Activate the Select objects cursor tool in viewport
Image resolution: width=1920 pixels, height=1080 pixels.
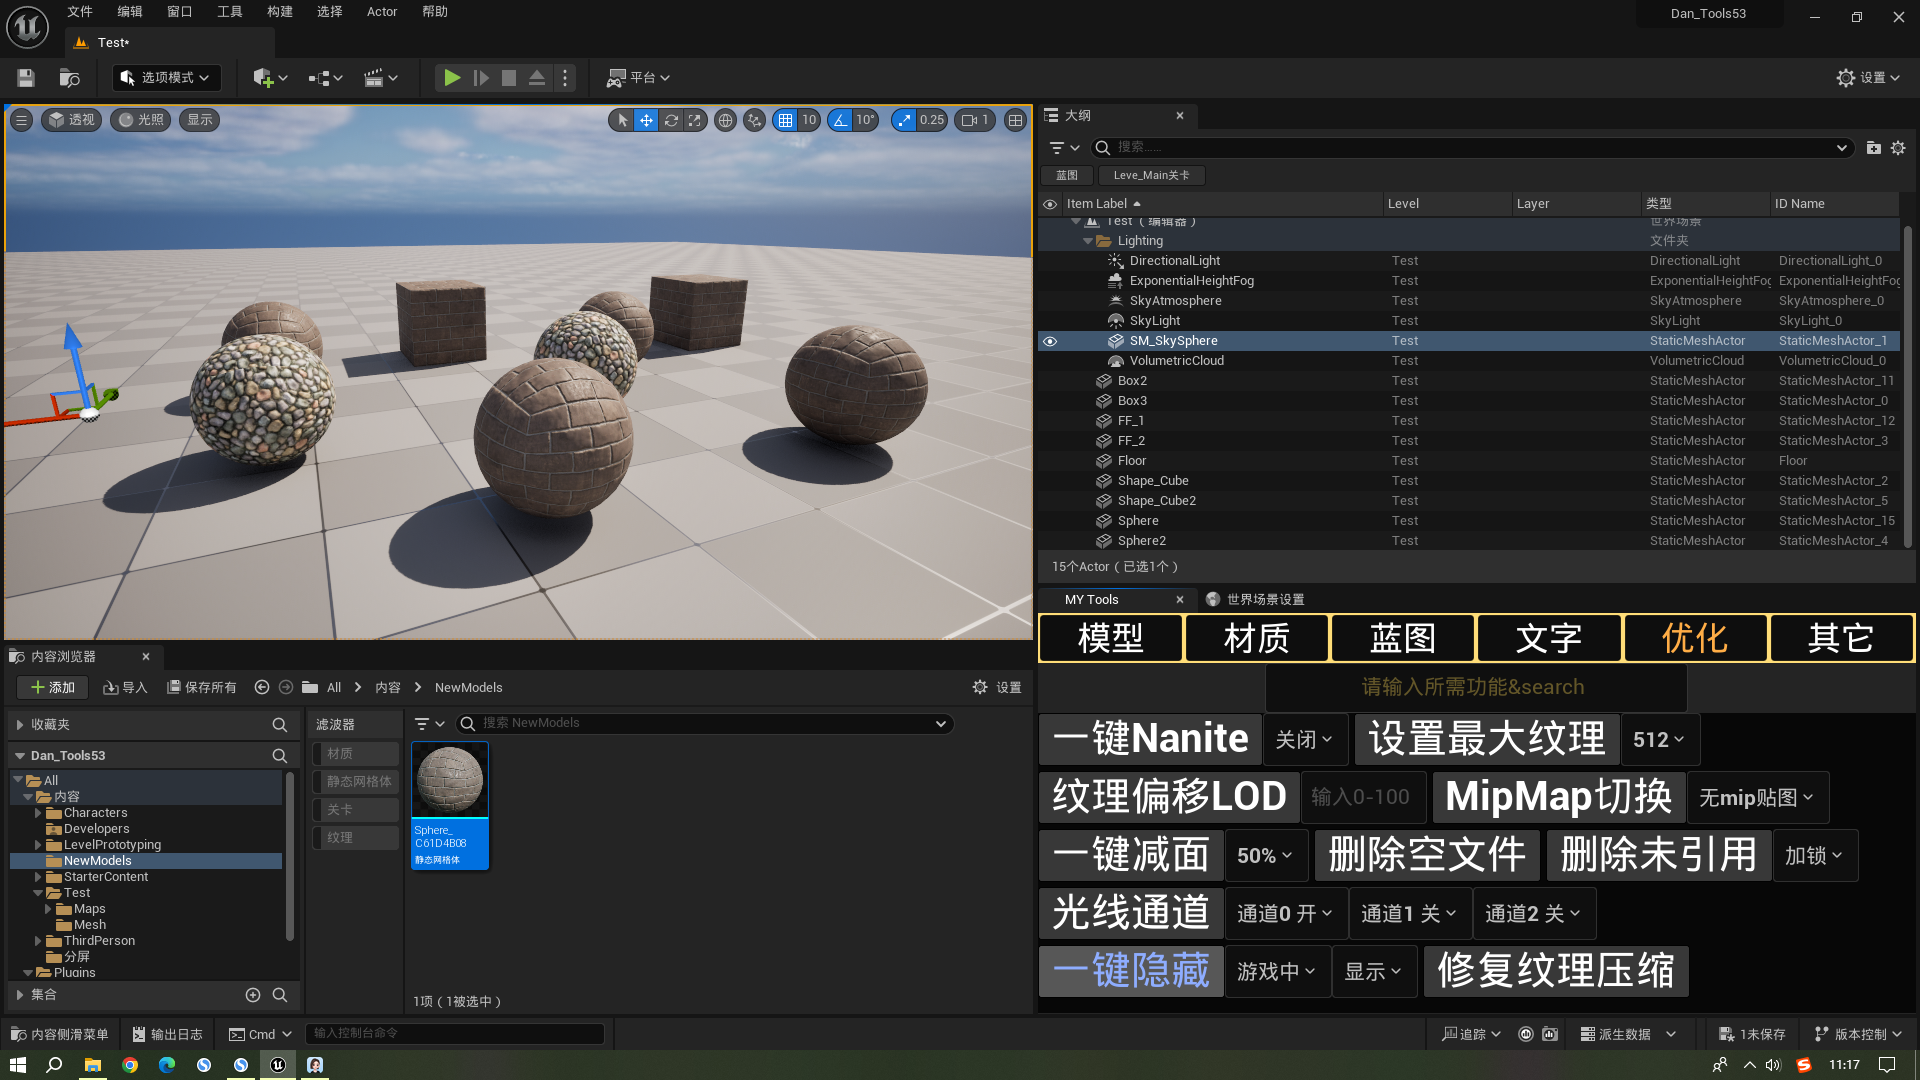coord(622,120)
